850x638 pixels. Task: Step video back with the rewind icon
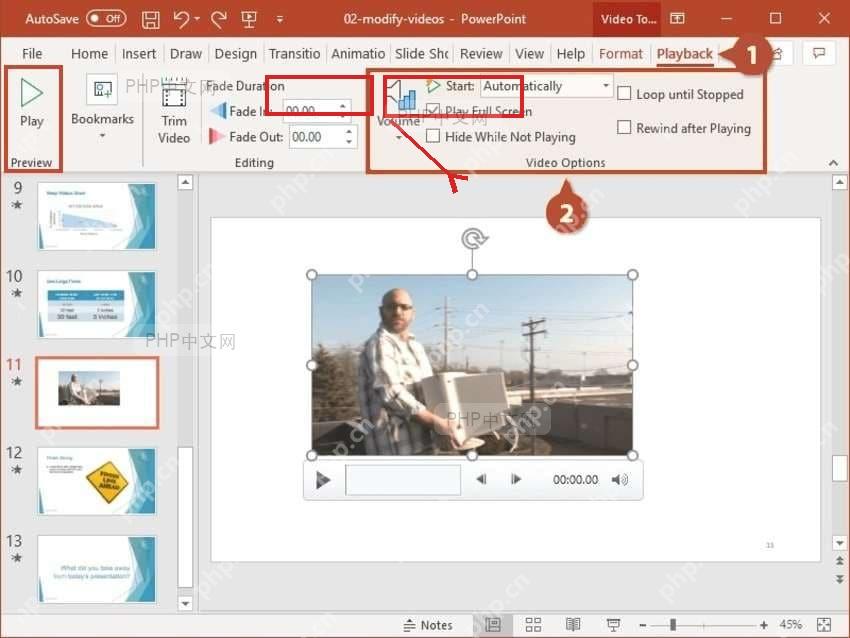click(481, 479)
